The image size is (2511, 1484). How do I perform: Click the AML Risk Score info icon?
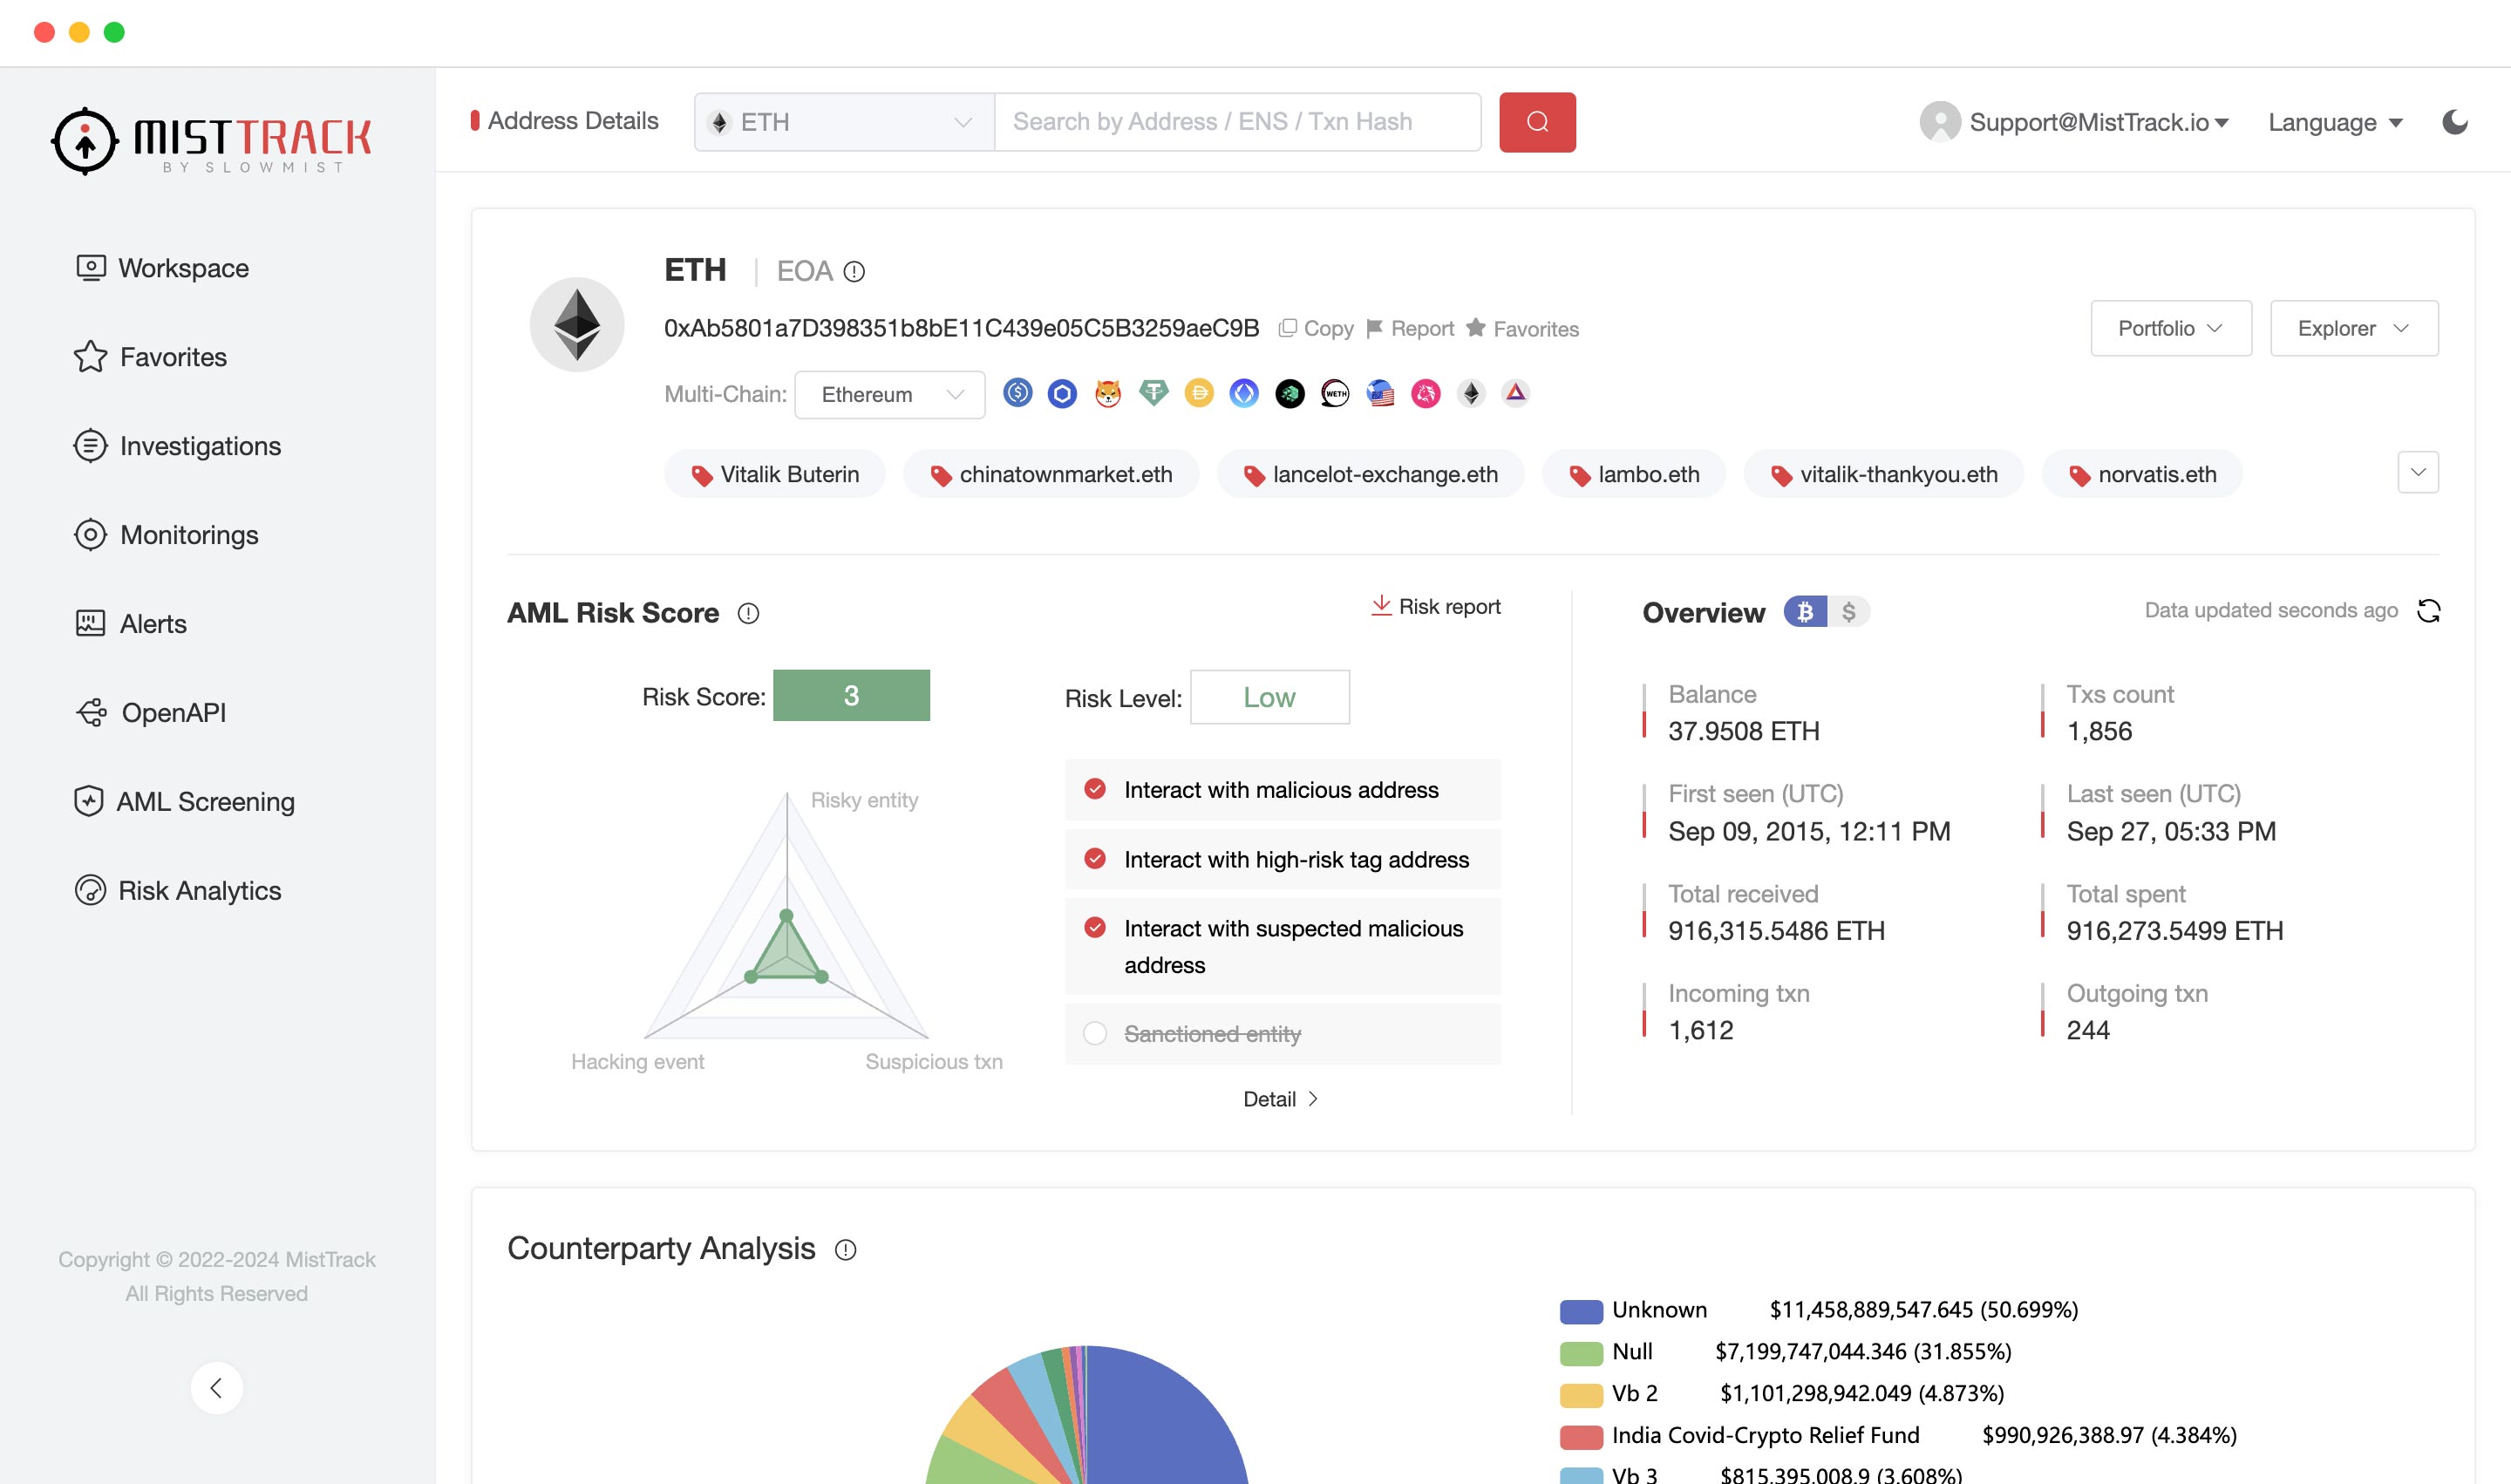pos(748,613)
